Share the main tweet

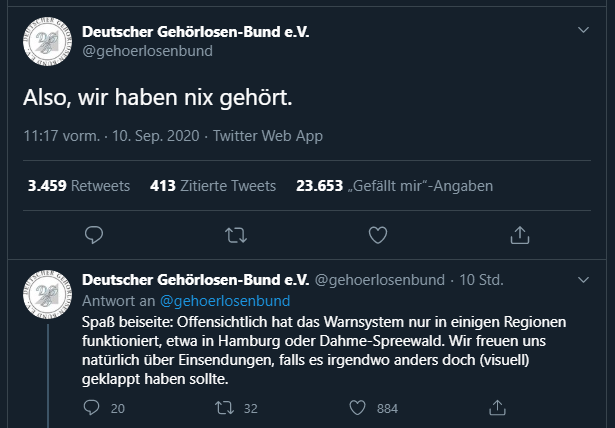coord(520,235)
